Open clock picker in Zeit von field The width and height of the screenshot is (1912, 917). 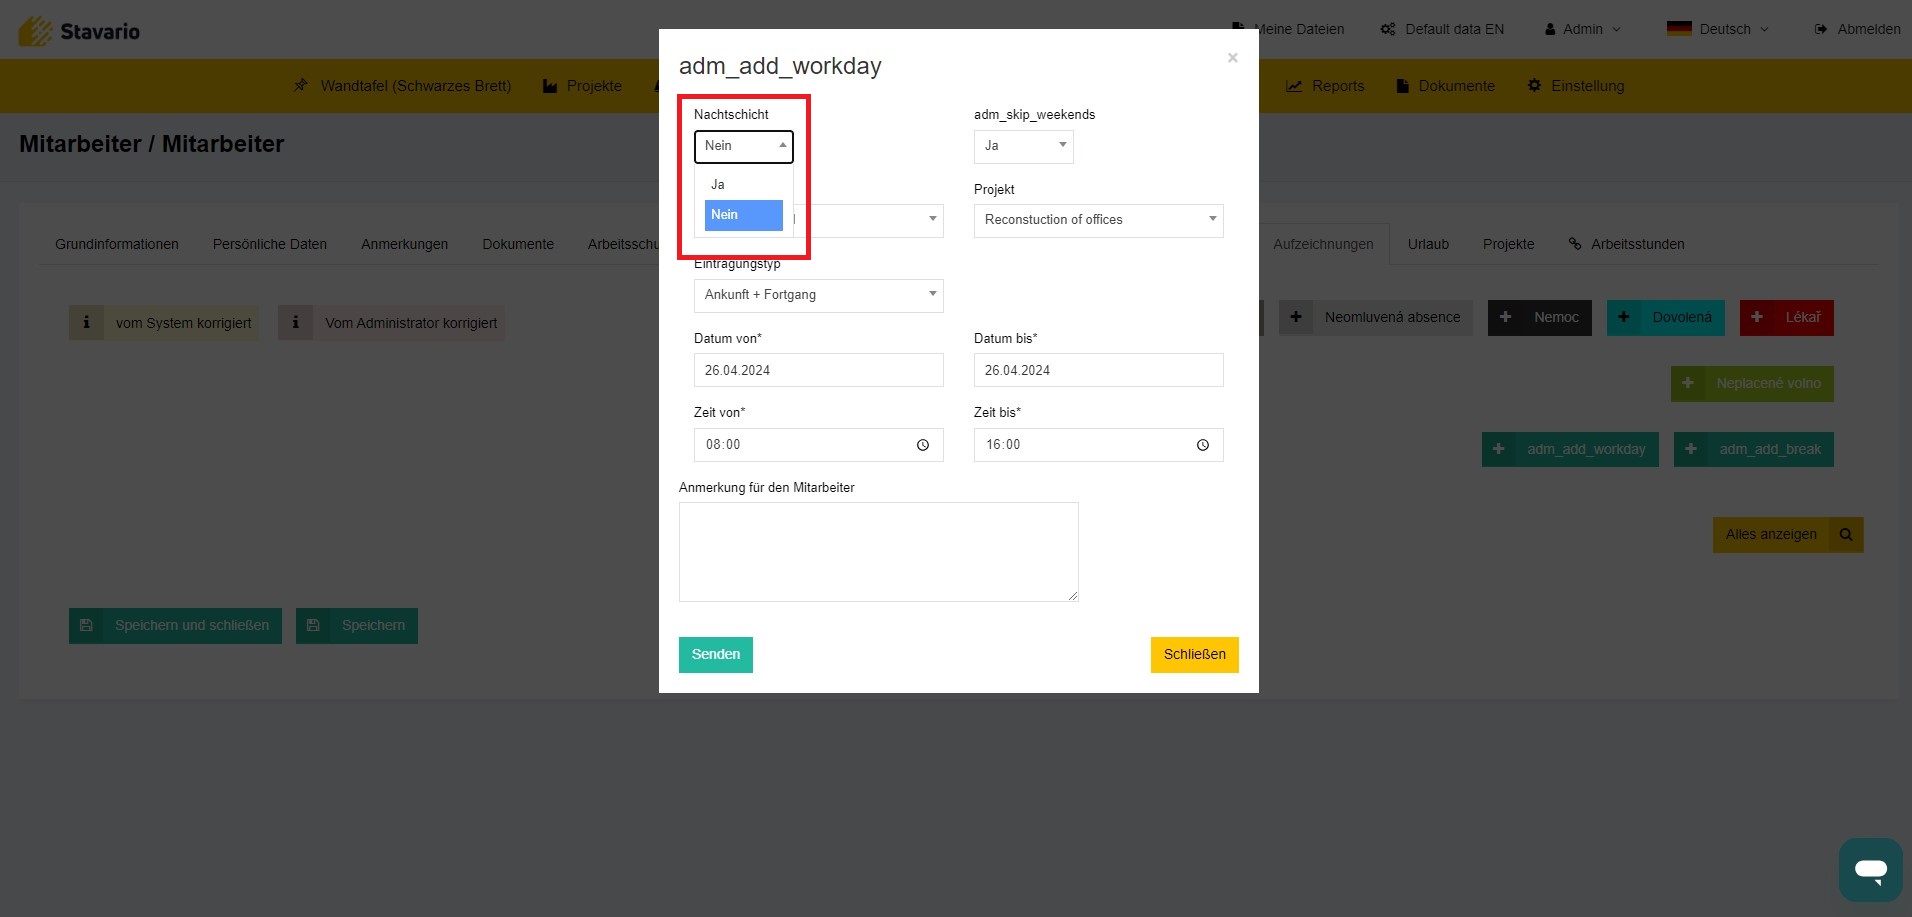[x=923, y=445]
